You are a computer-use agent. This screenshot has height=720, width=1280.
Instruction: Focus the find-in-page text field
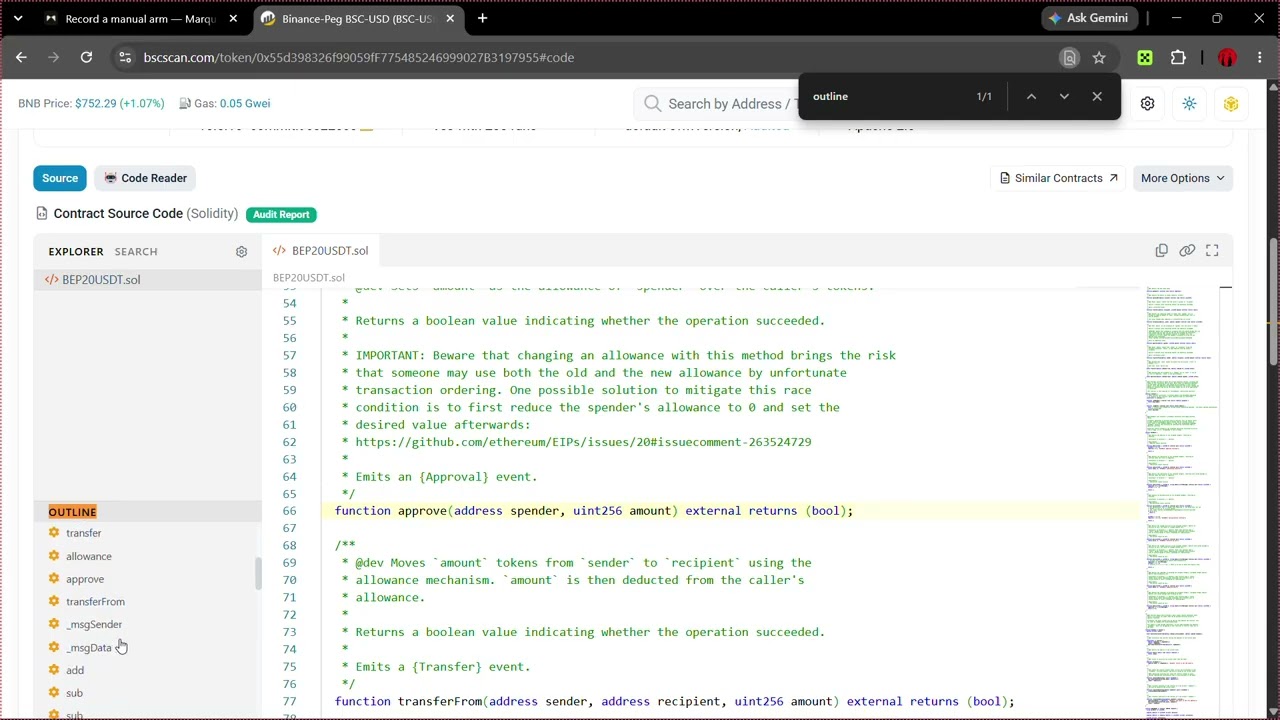[x=887, y=97]
